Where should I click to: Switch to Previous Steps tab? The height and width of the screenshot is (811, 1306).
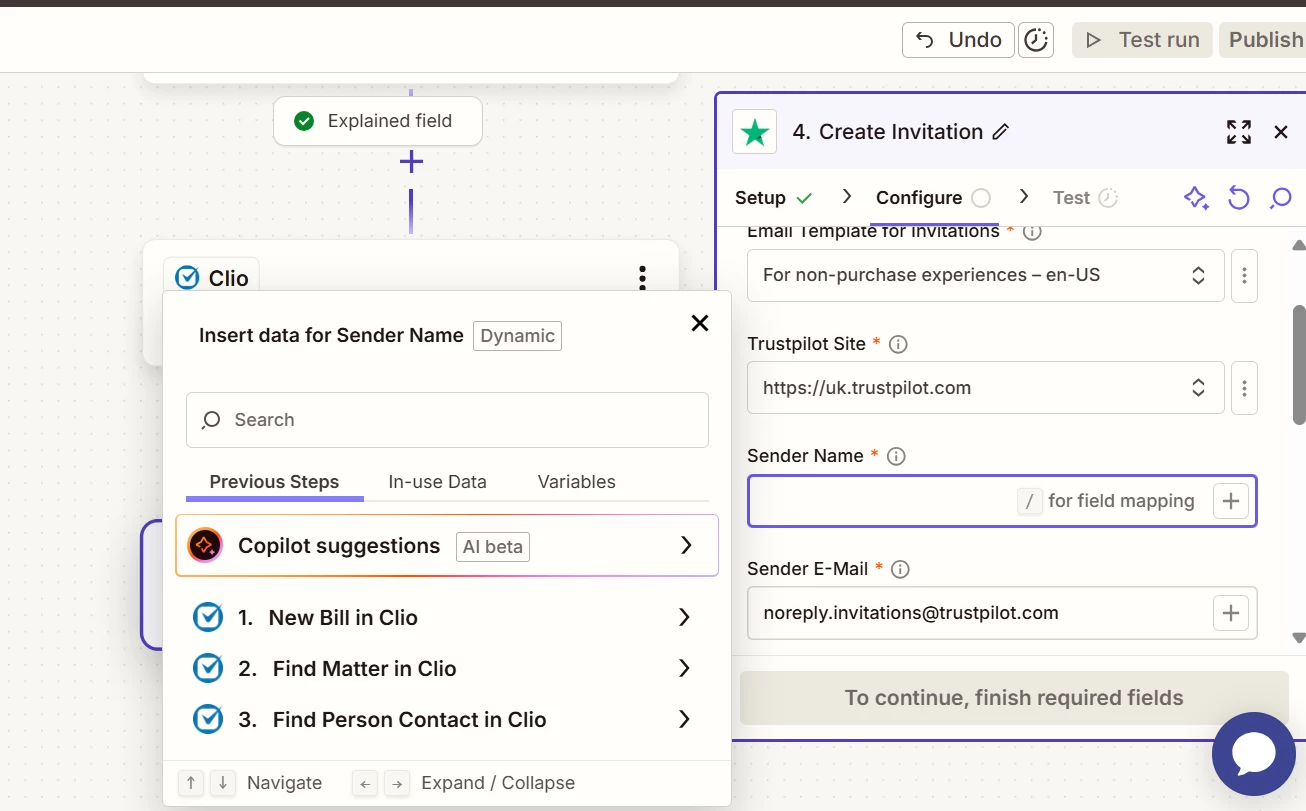[274, 482]
